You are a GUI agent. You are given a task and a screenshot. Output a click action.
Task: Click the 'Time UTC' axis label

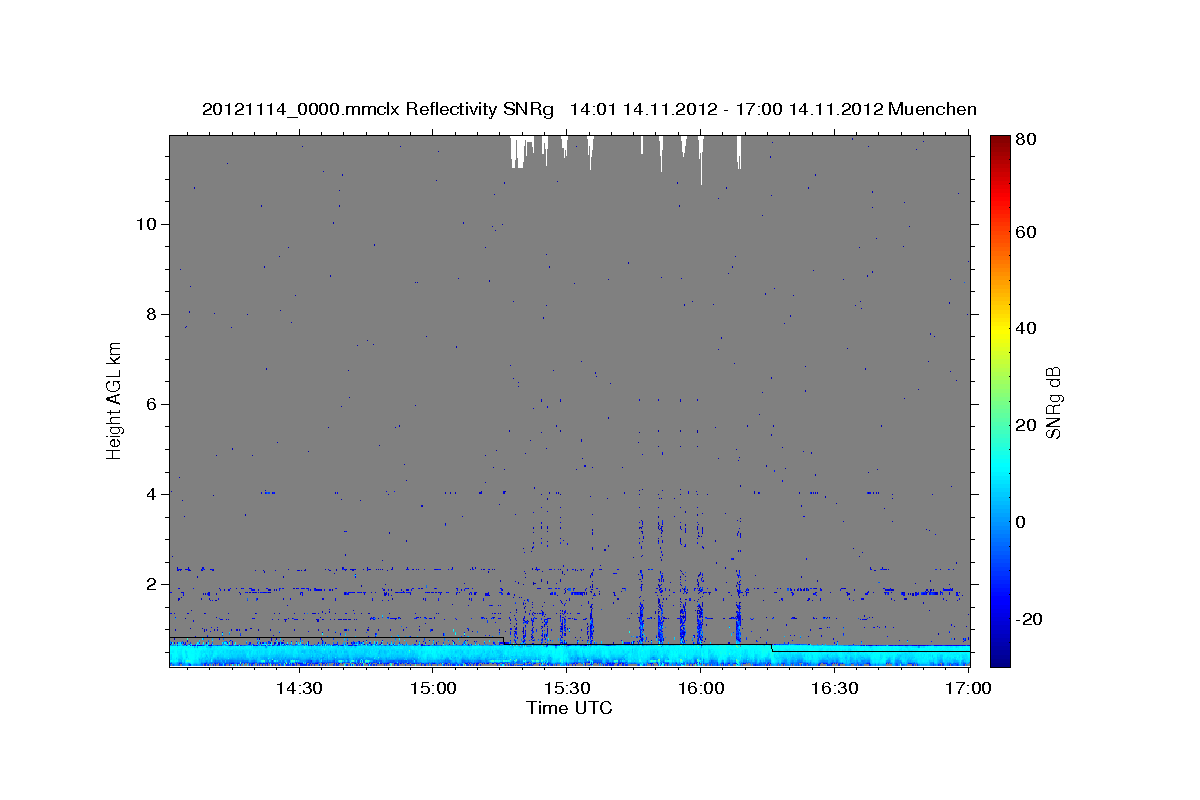tap(569, 708)
